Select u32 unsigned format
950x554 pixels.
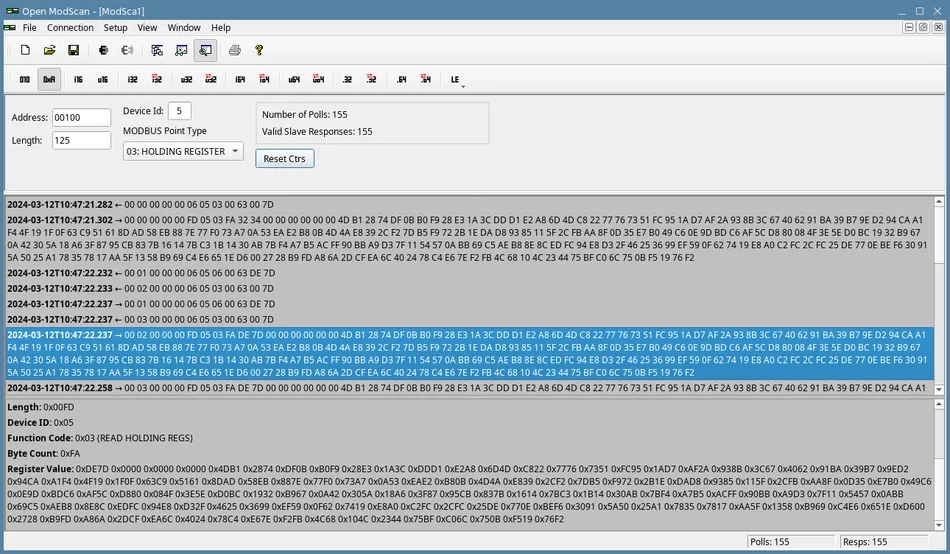point(187,79)
